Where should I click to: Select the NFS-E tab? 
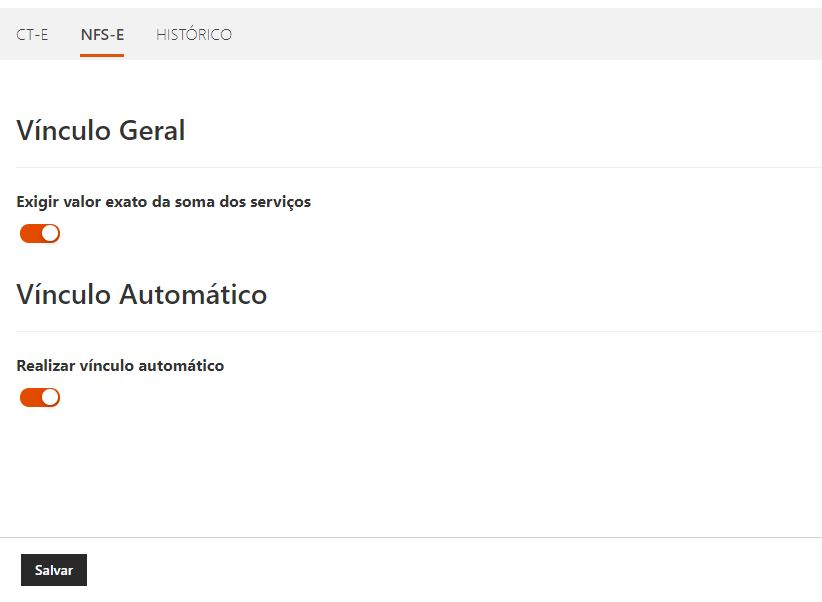click(x=102, y=35)
